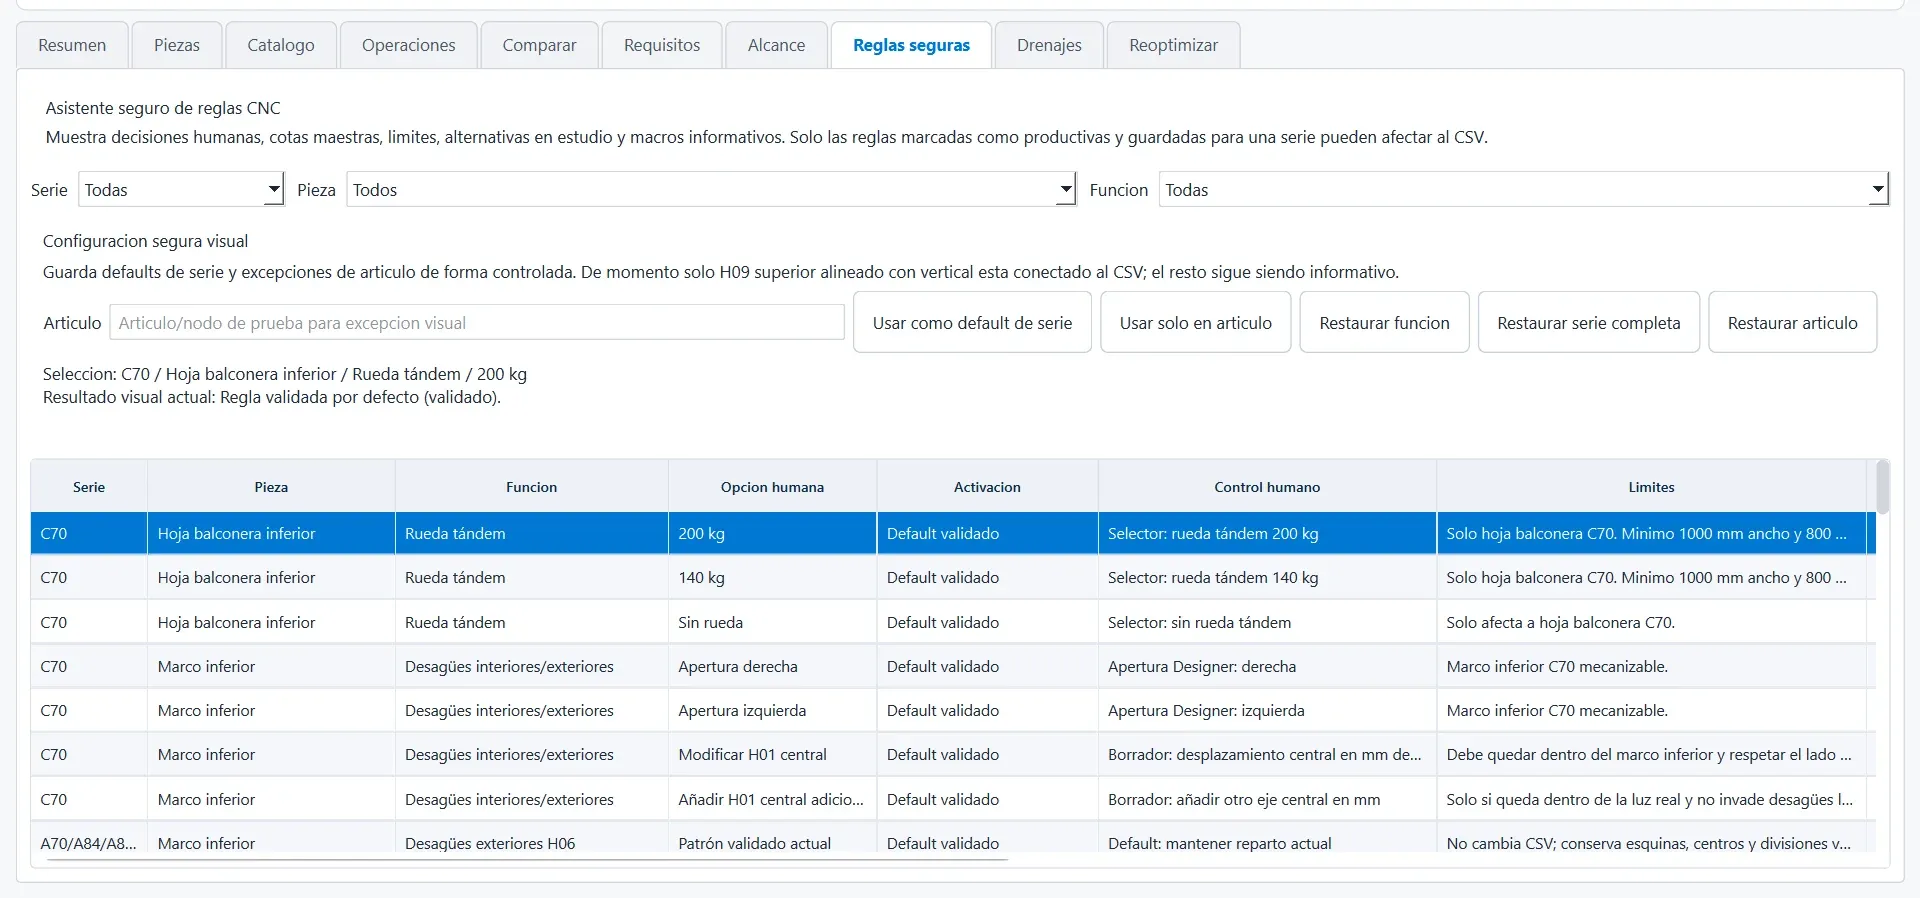1920x898 pixels.
Task: Click the Activacion column header
Action: pyautogui.click(x=988, y=487)
